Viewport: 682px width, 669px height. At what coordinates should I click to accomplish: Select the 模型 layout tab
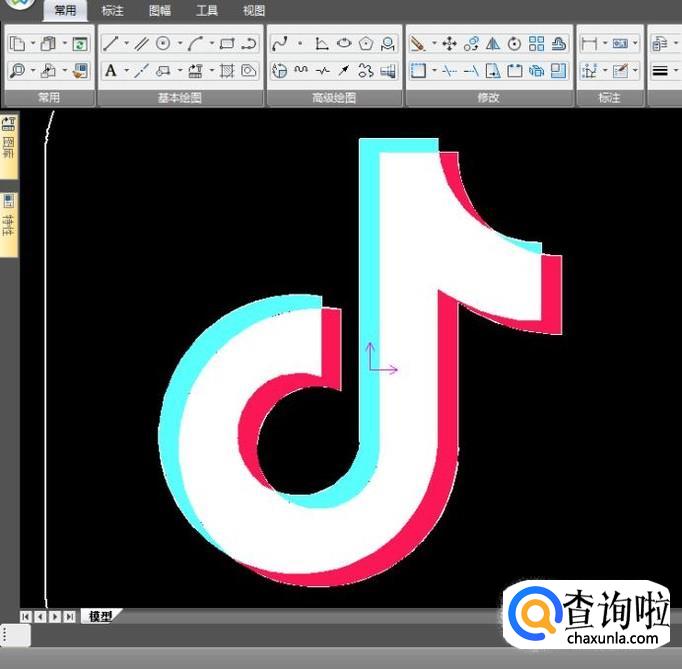100,617
